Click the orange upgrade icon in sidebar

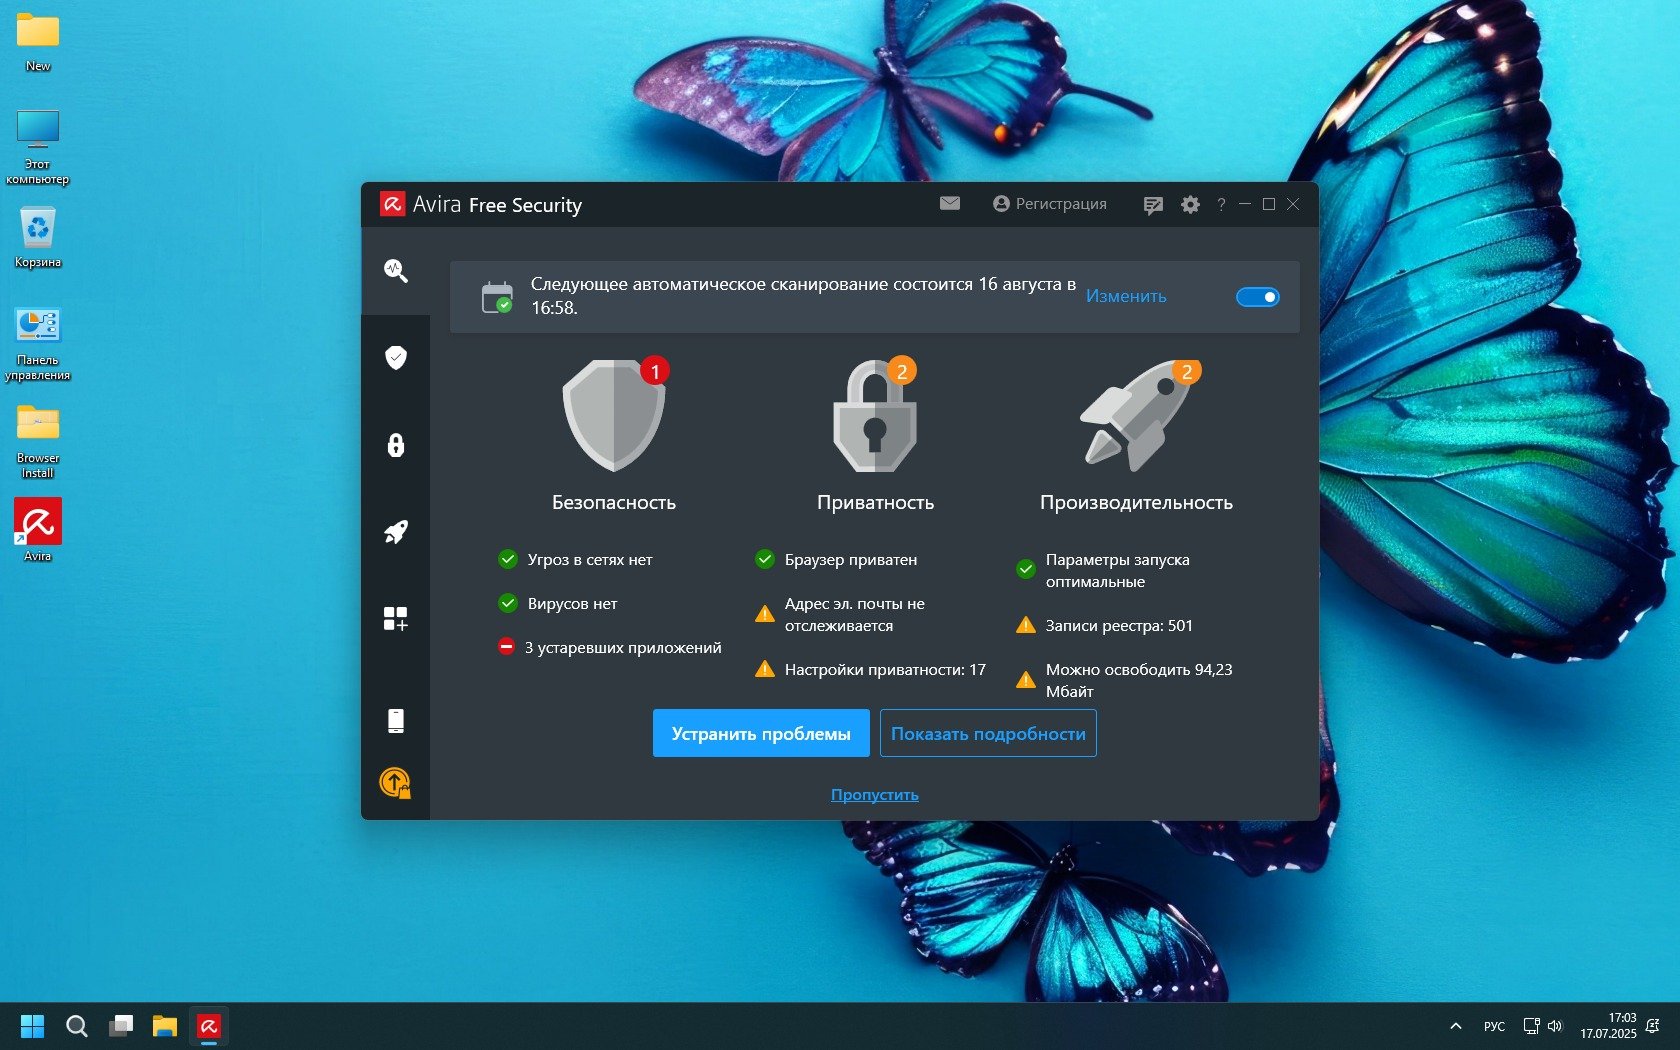(396, 782)
